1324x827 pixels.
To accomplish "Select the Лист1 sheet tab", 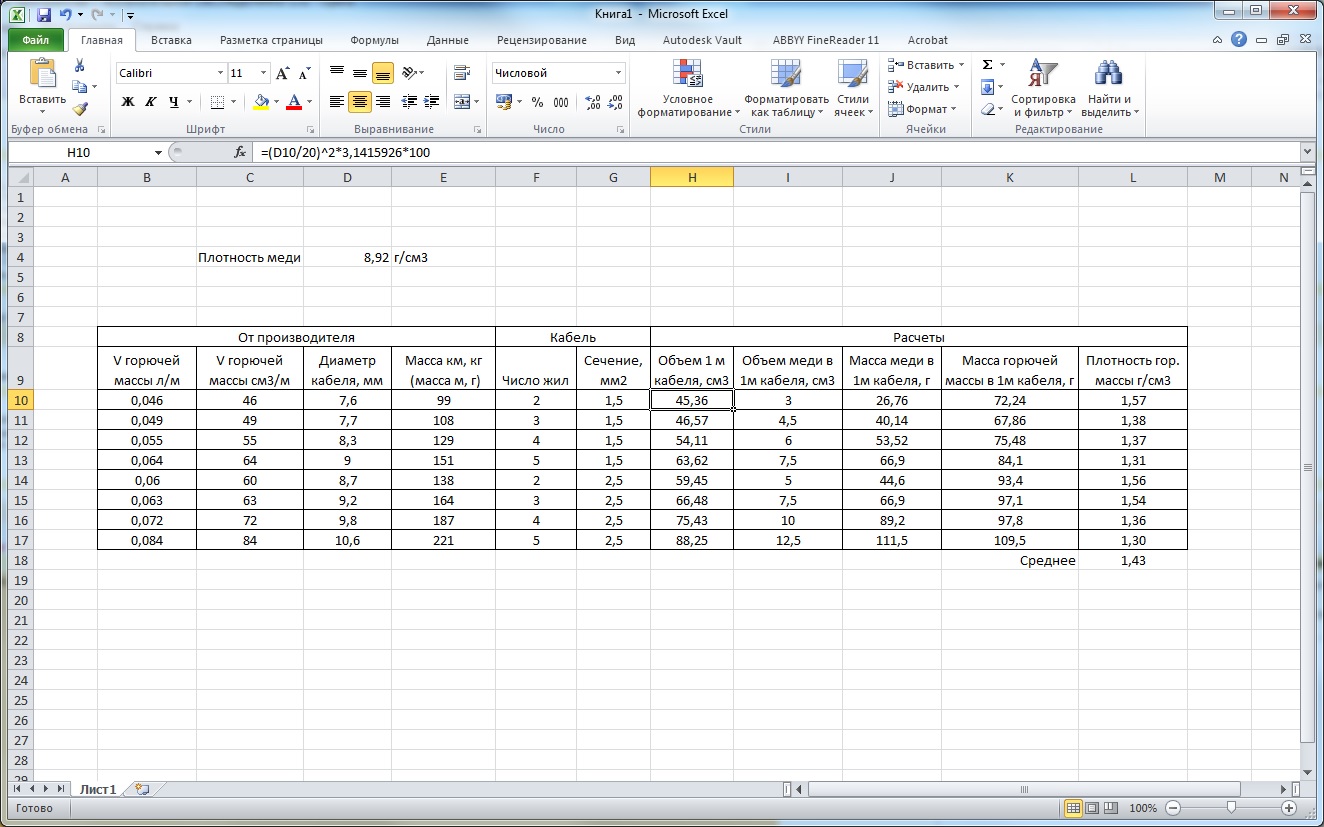I will [x=98, y=788].
